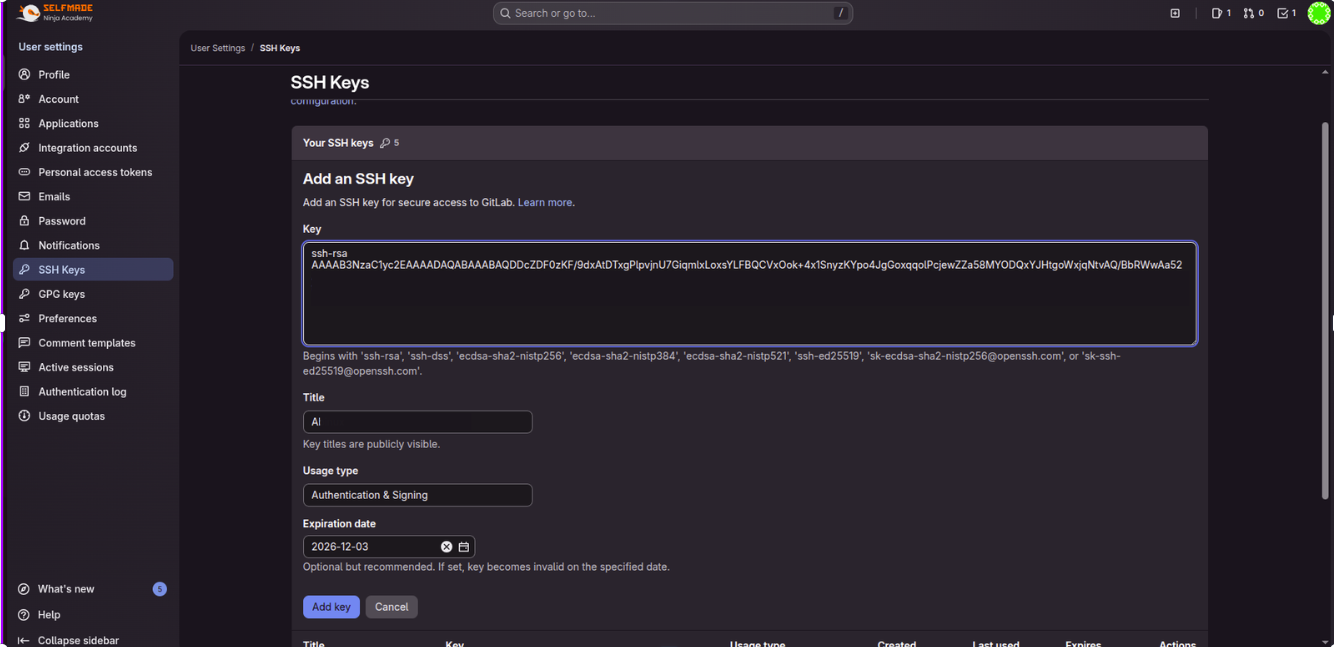Viewport: 1334px width, 647px height.
Task: Click the Cancel button
Action: tap(391, 607)
